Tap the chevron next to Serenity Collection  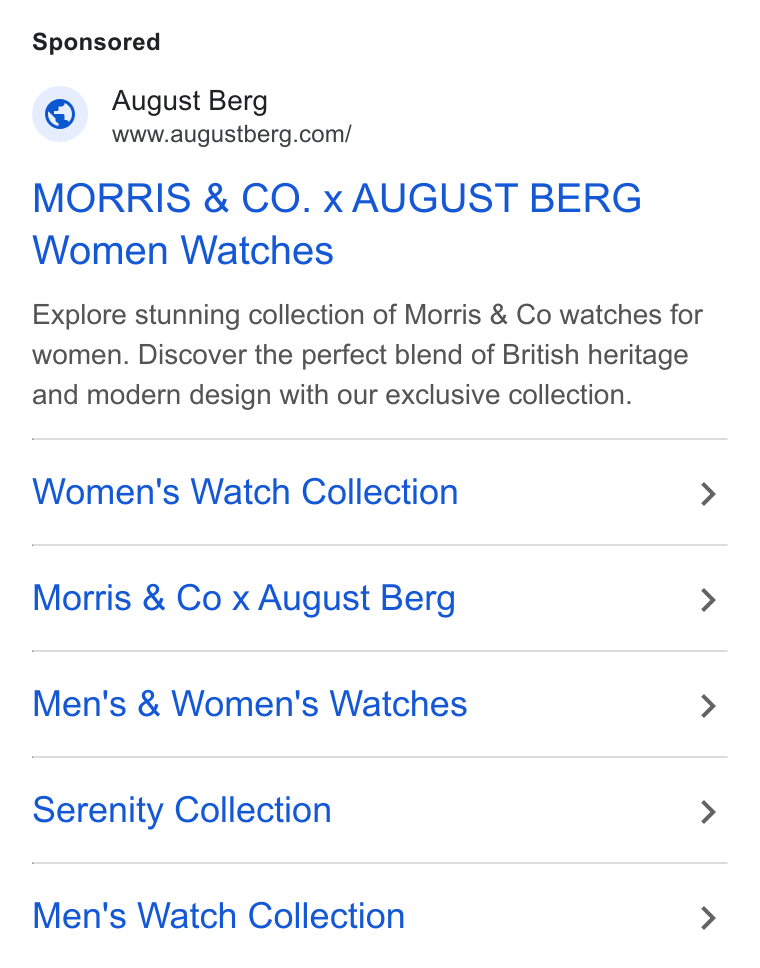708,812
